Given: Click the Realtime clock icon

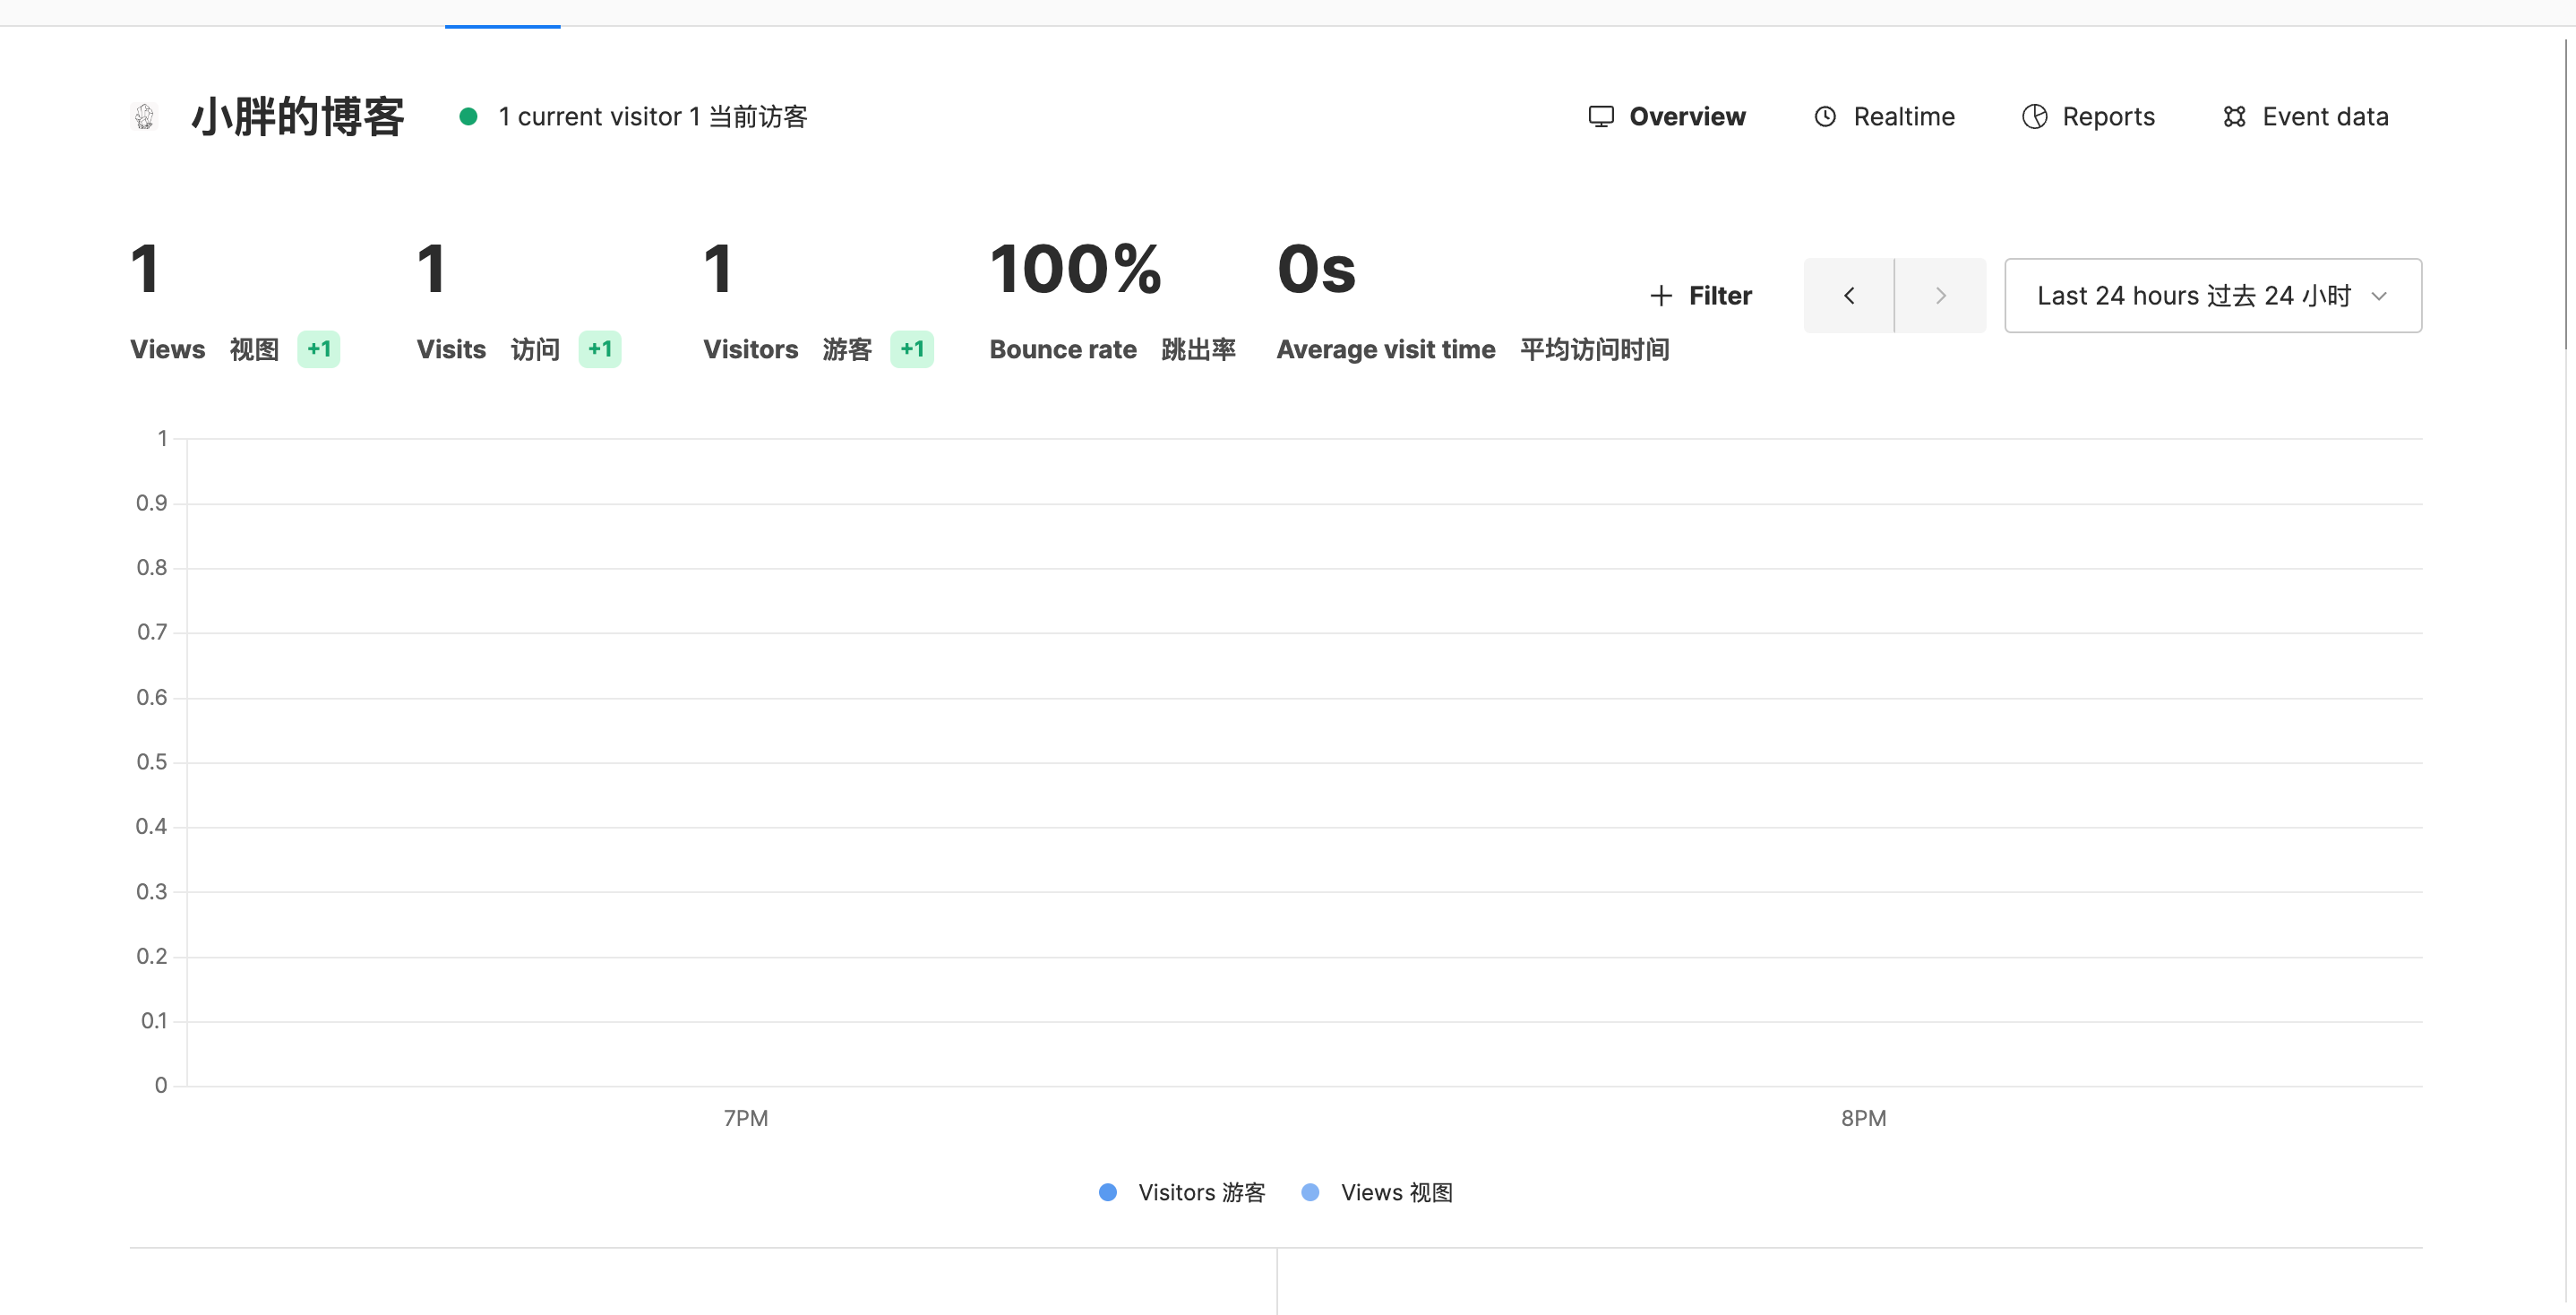Looking at the screenshot, I should coord(1825,116).
